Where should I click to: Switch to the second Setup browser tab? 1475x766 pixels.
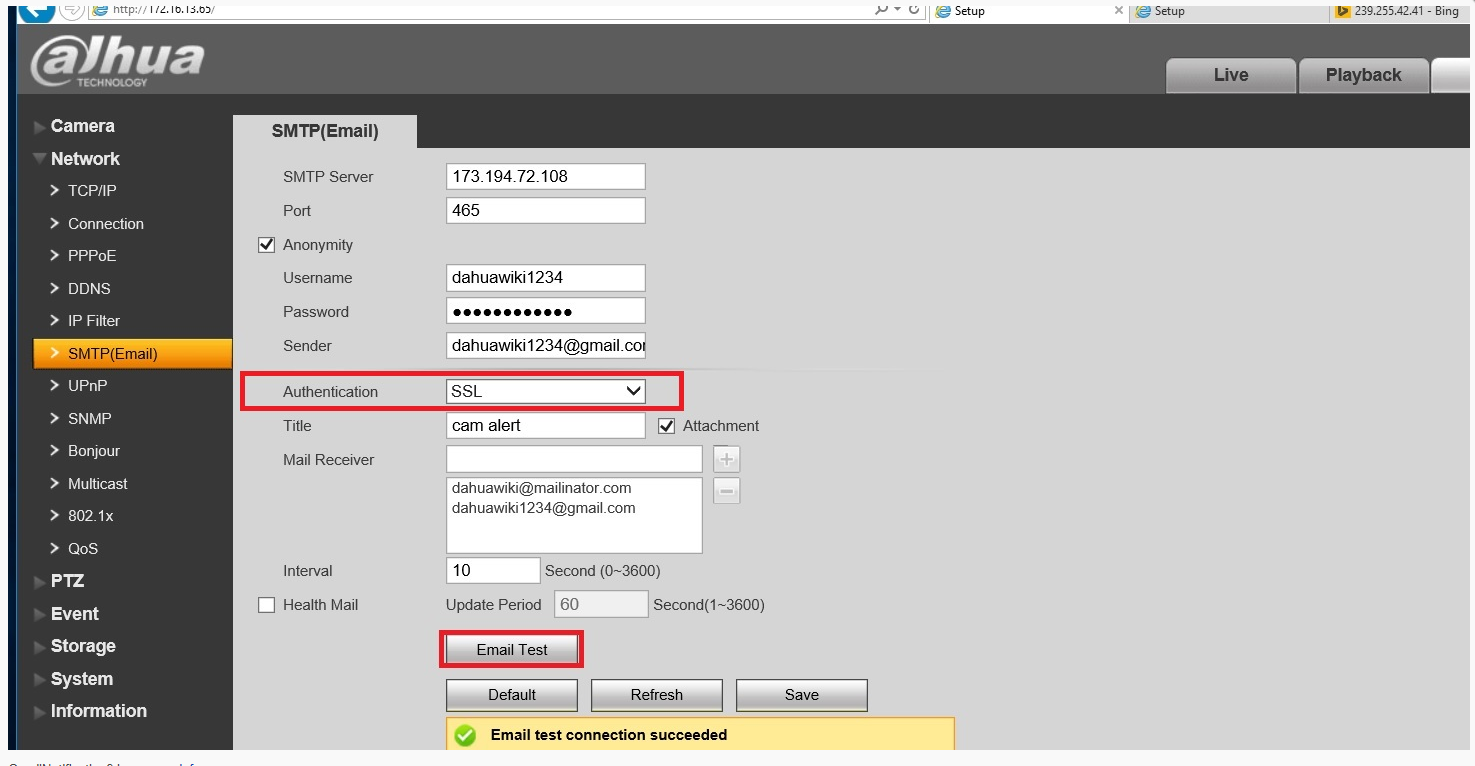tap(1228, 11)
